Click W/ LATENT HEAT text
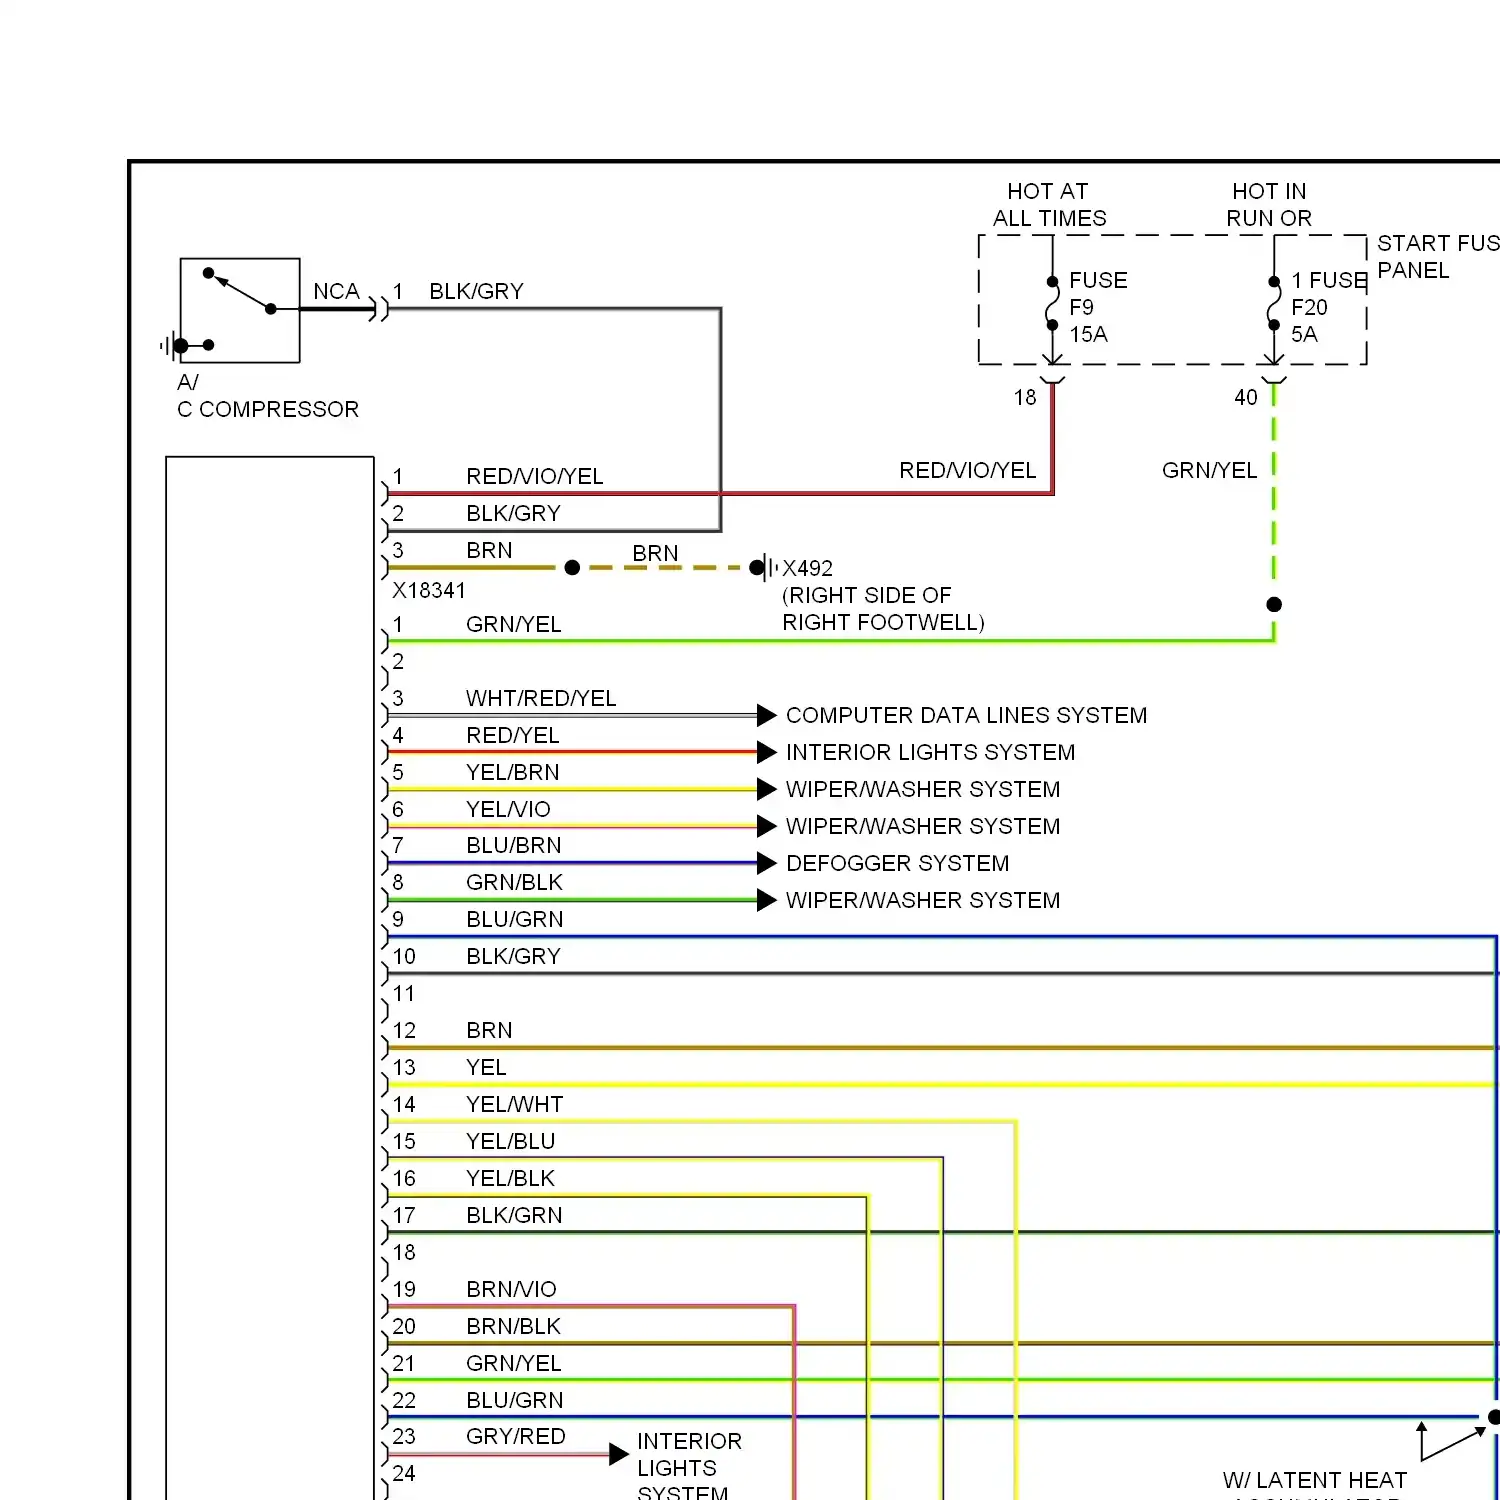1500x1500 pixels. (x=1314, y=1480)
